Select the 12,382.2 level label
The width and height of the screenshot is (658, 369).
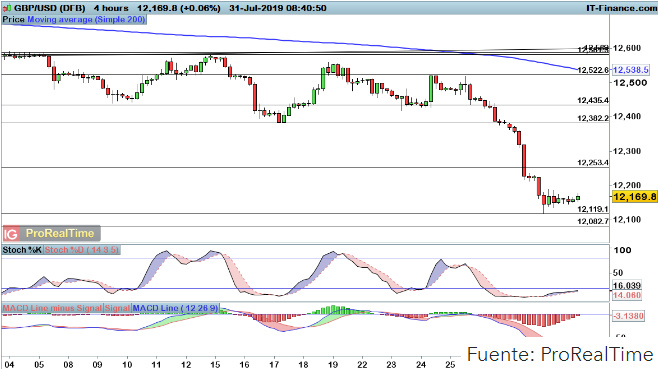tap(593, 118)
